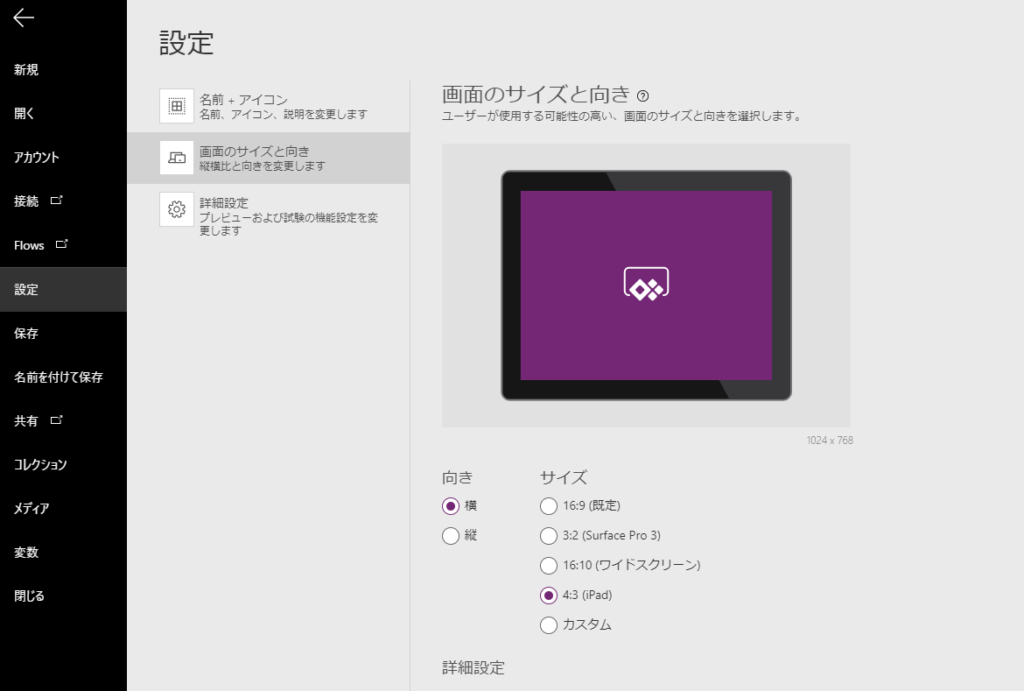Click the 画面のサイズと向き device icon
The height and width of the screenshot is (691, 1024).
[x=176, y=157]
